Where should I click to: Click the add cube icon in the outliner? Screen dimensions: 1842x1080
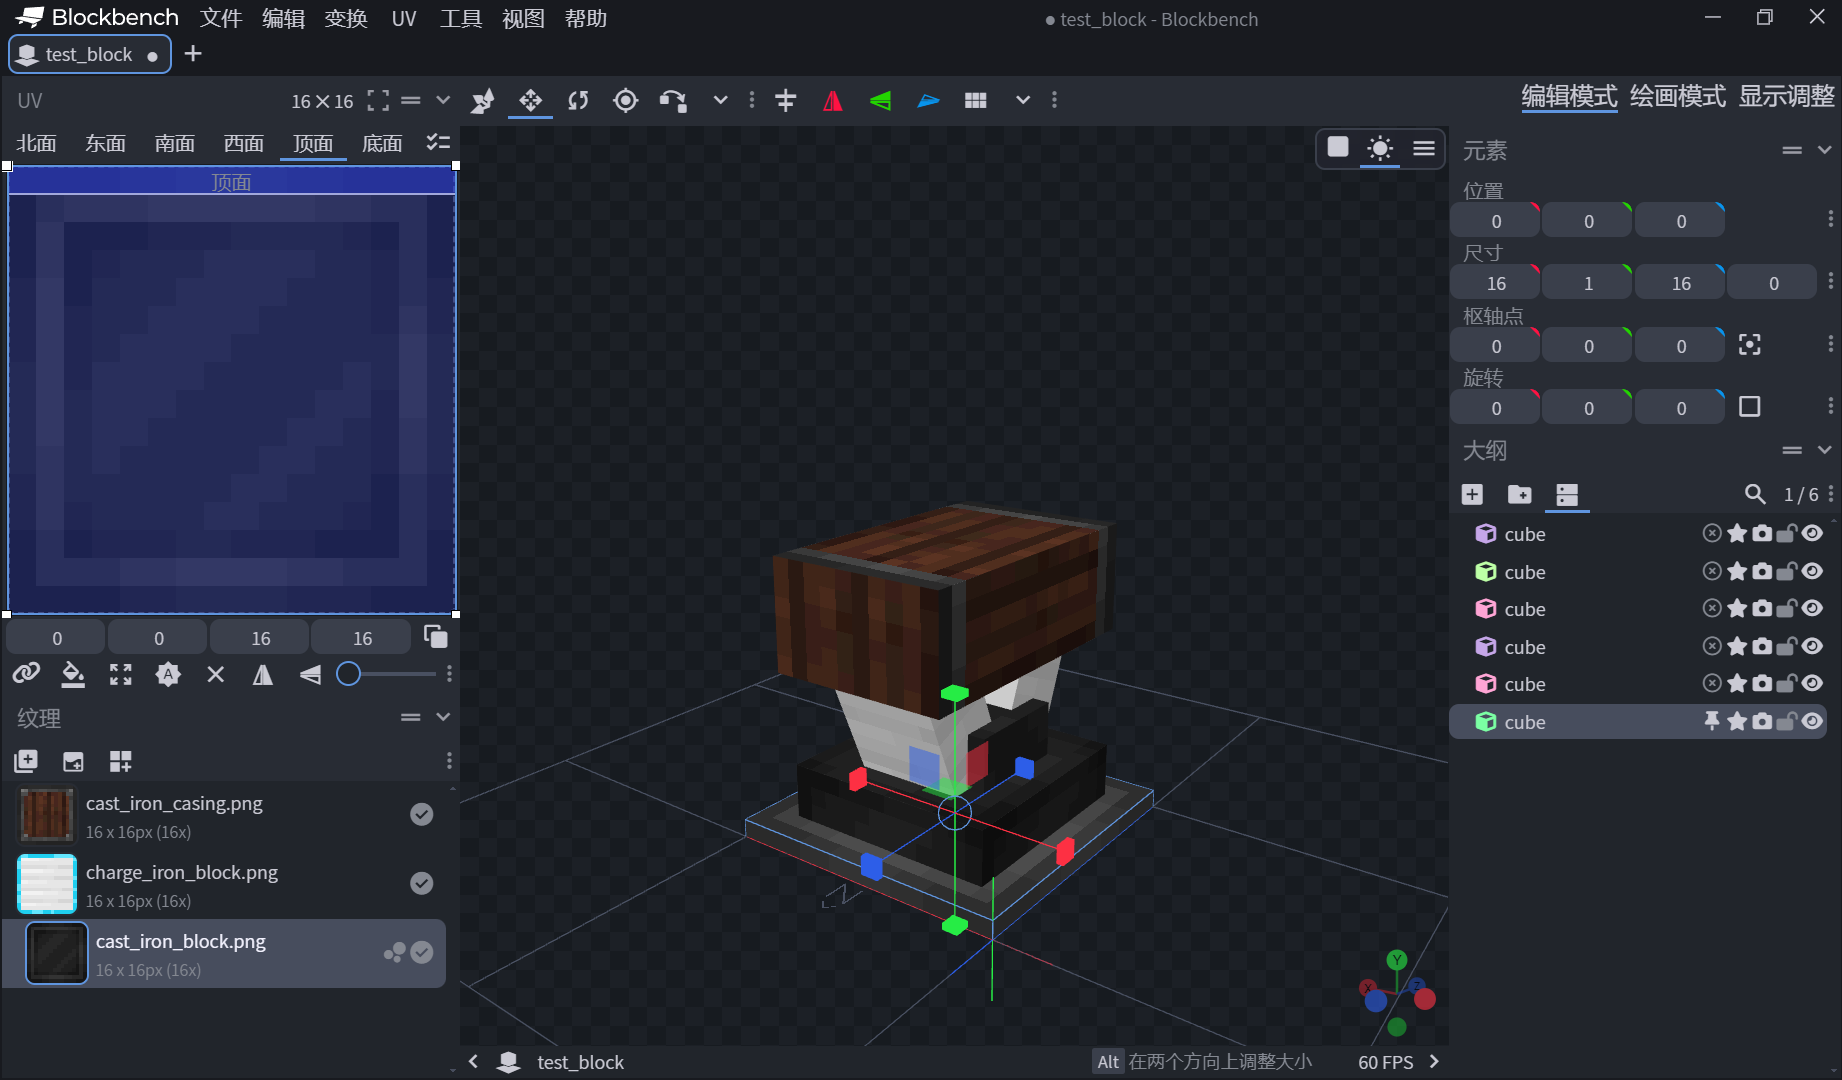pos(1472,494)
